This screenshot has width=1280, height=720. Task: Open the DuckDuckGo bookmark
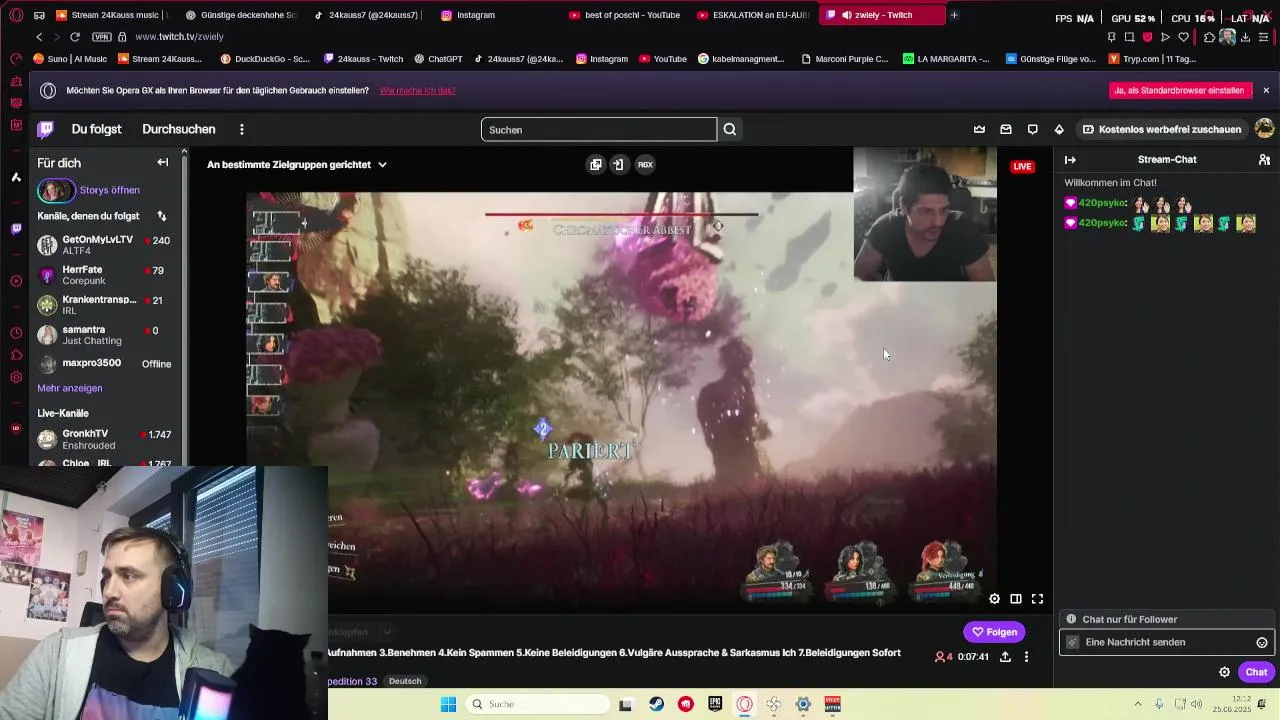pyautogui.click(x=265, y=59)
